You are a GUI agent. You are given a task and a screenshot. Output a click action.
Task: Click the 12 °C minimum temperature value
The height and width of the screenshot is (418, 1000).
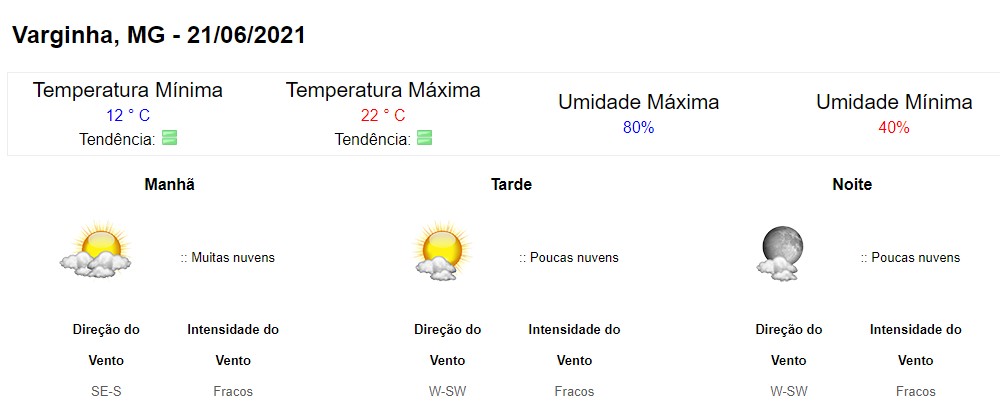pos(128,116)
